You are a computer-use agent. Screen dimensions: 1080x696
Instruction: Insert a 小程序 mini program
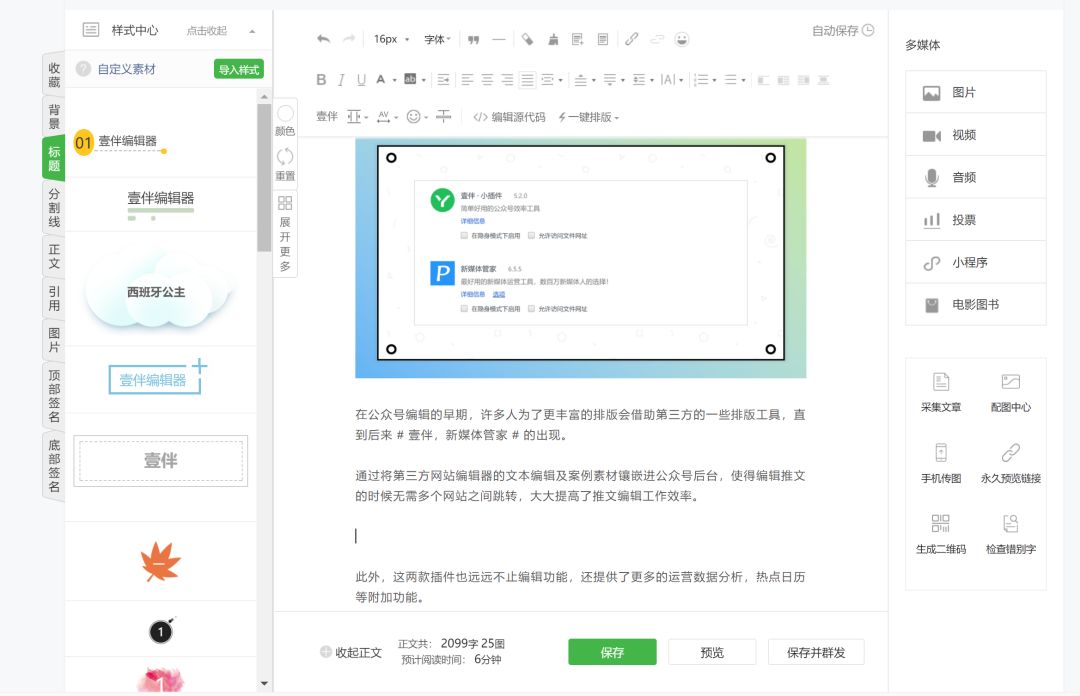coord(975,263)
